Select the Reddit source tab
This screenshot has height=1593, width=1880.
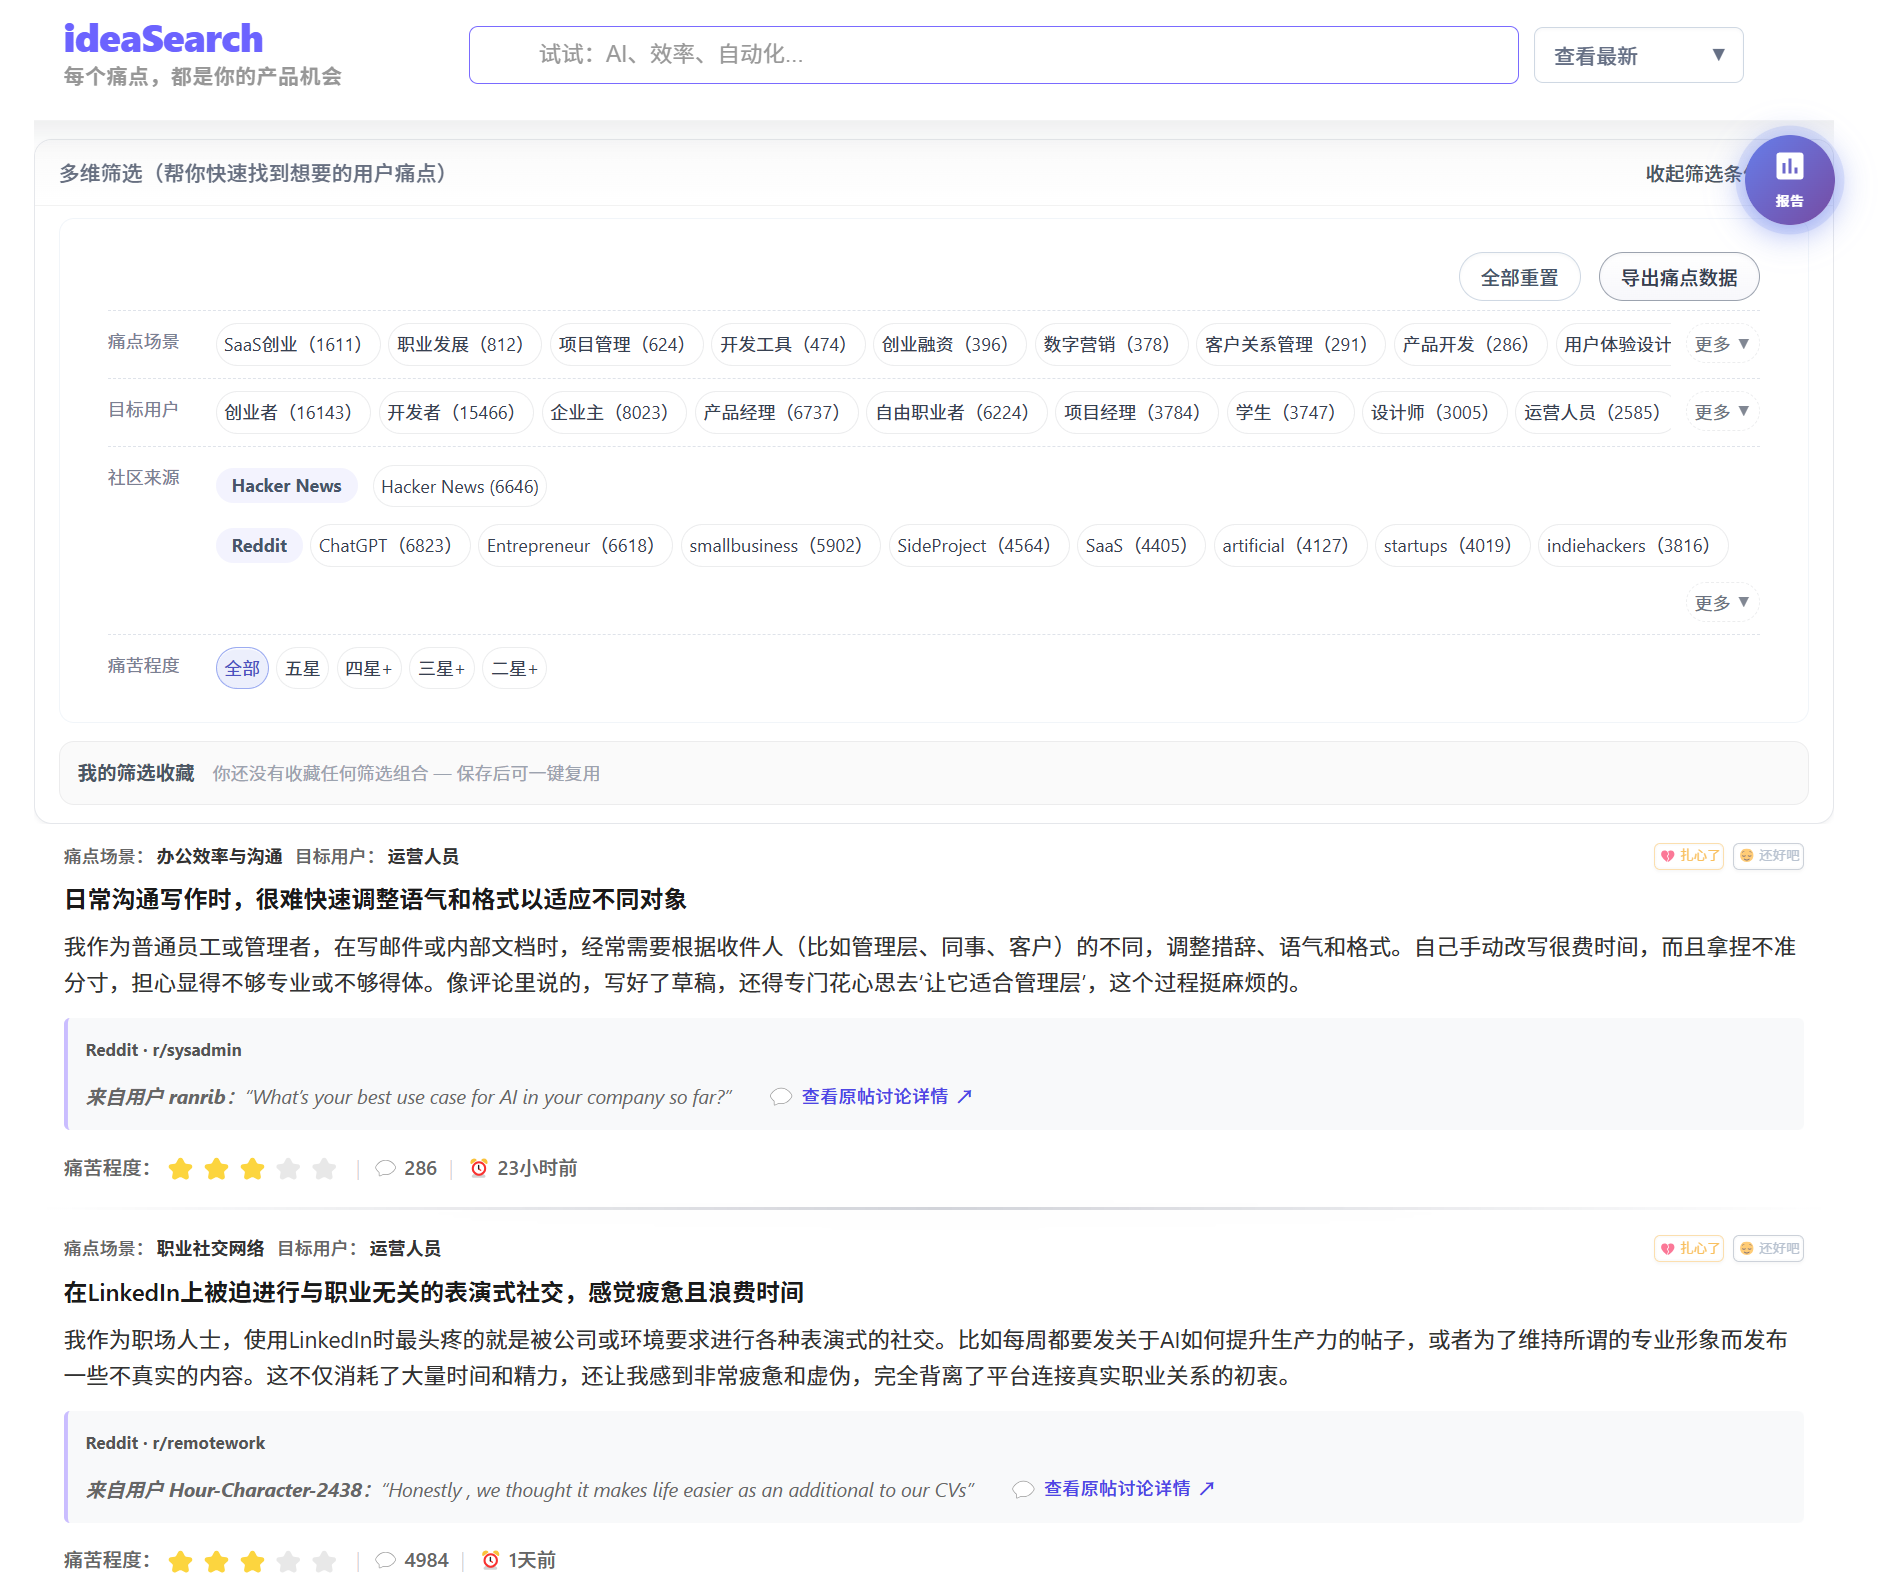(x=259, y=546)
